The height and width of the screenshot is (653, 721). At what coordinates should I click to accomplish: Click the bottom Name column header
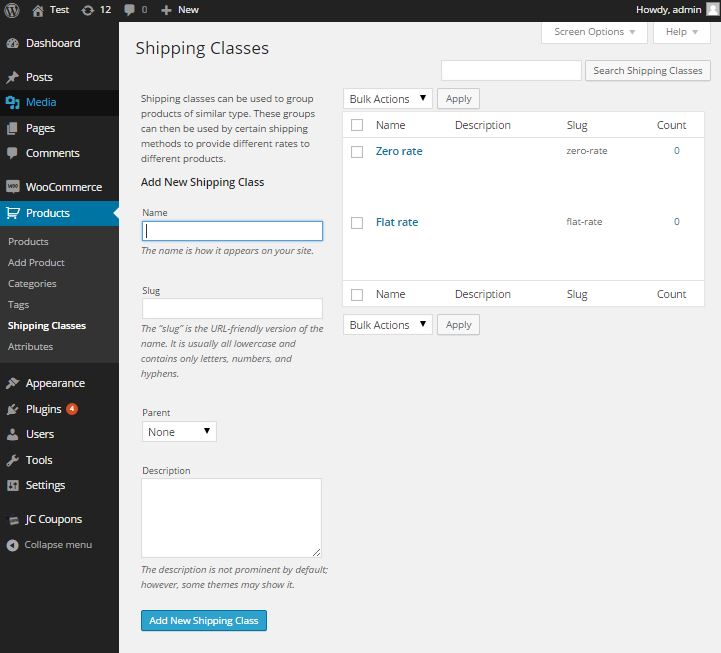click(390, 294)
